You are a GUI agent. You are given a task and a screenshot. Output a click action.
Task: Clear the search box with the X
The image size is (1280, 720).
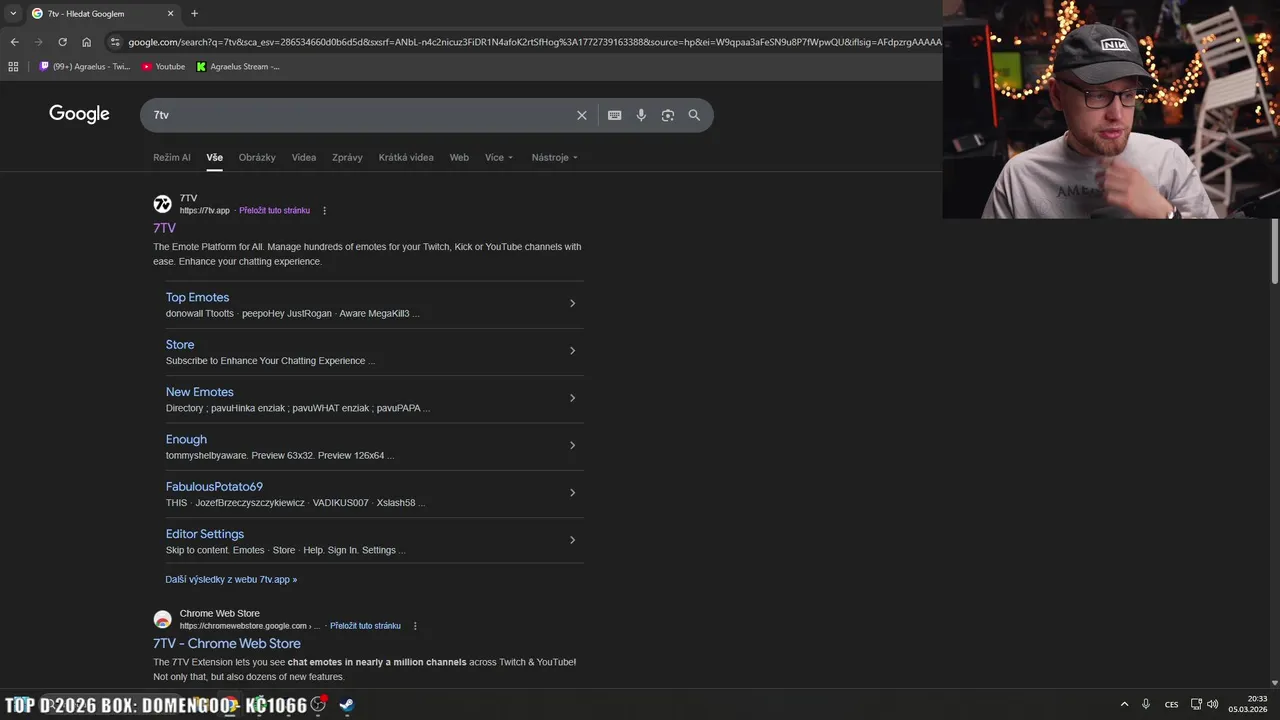tap(582, 115)
